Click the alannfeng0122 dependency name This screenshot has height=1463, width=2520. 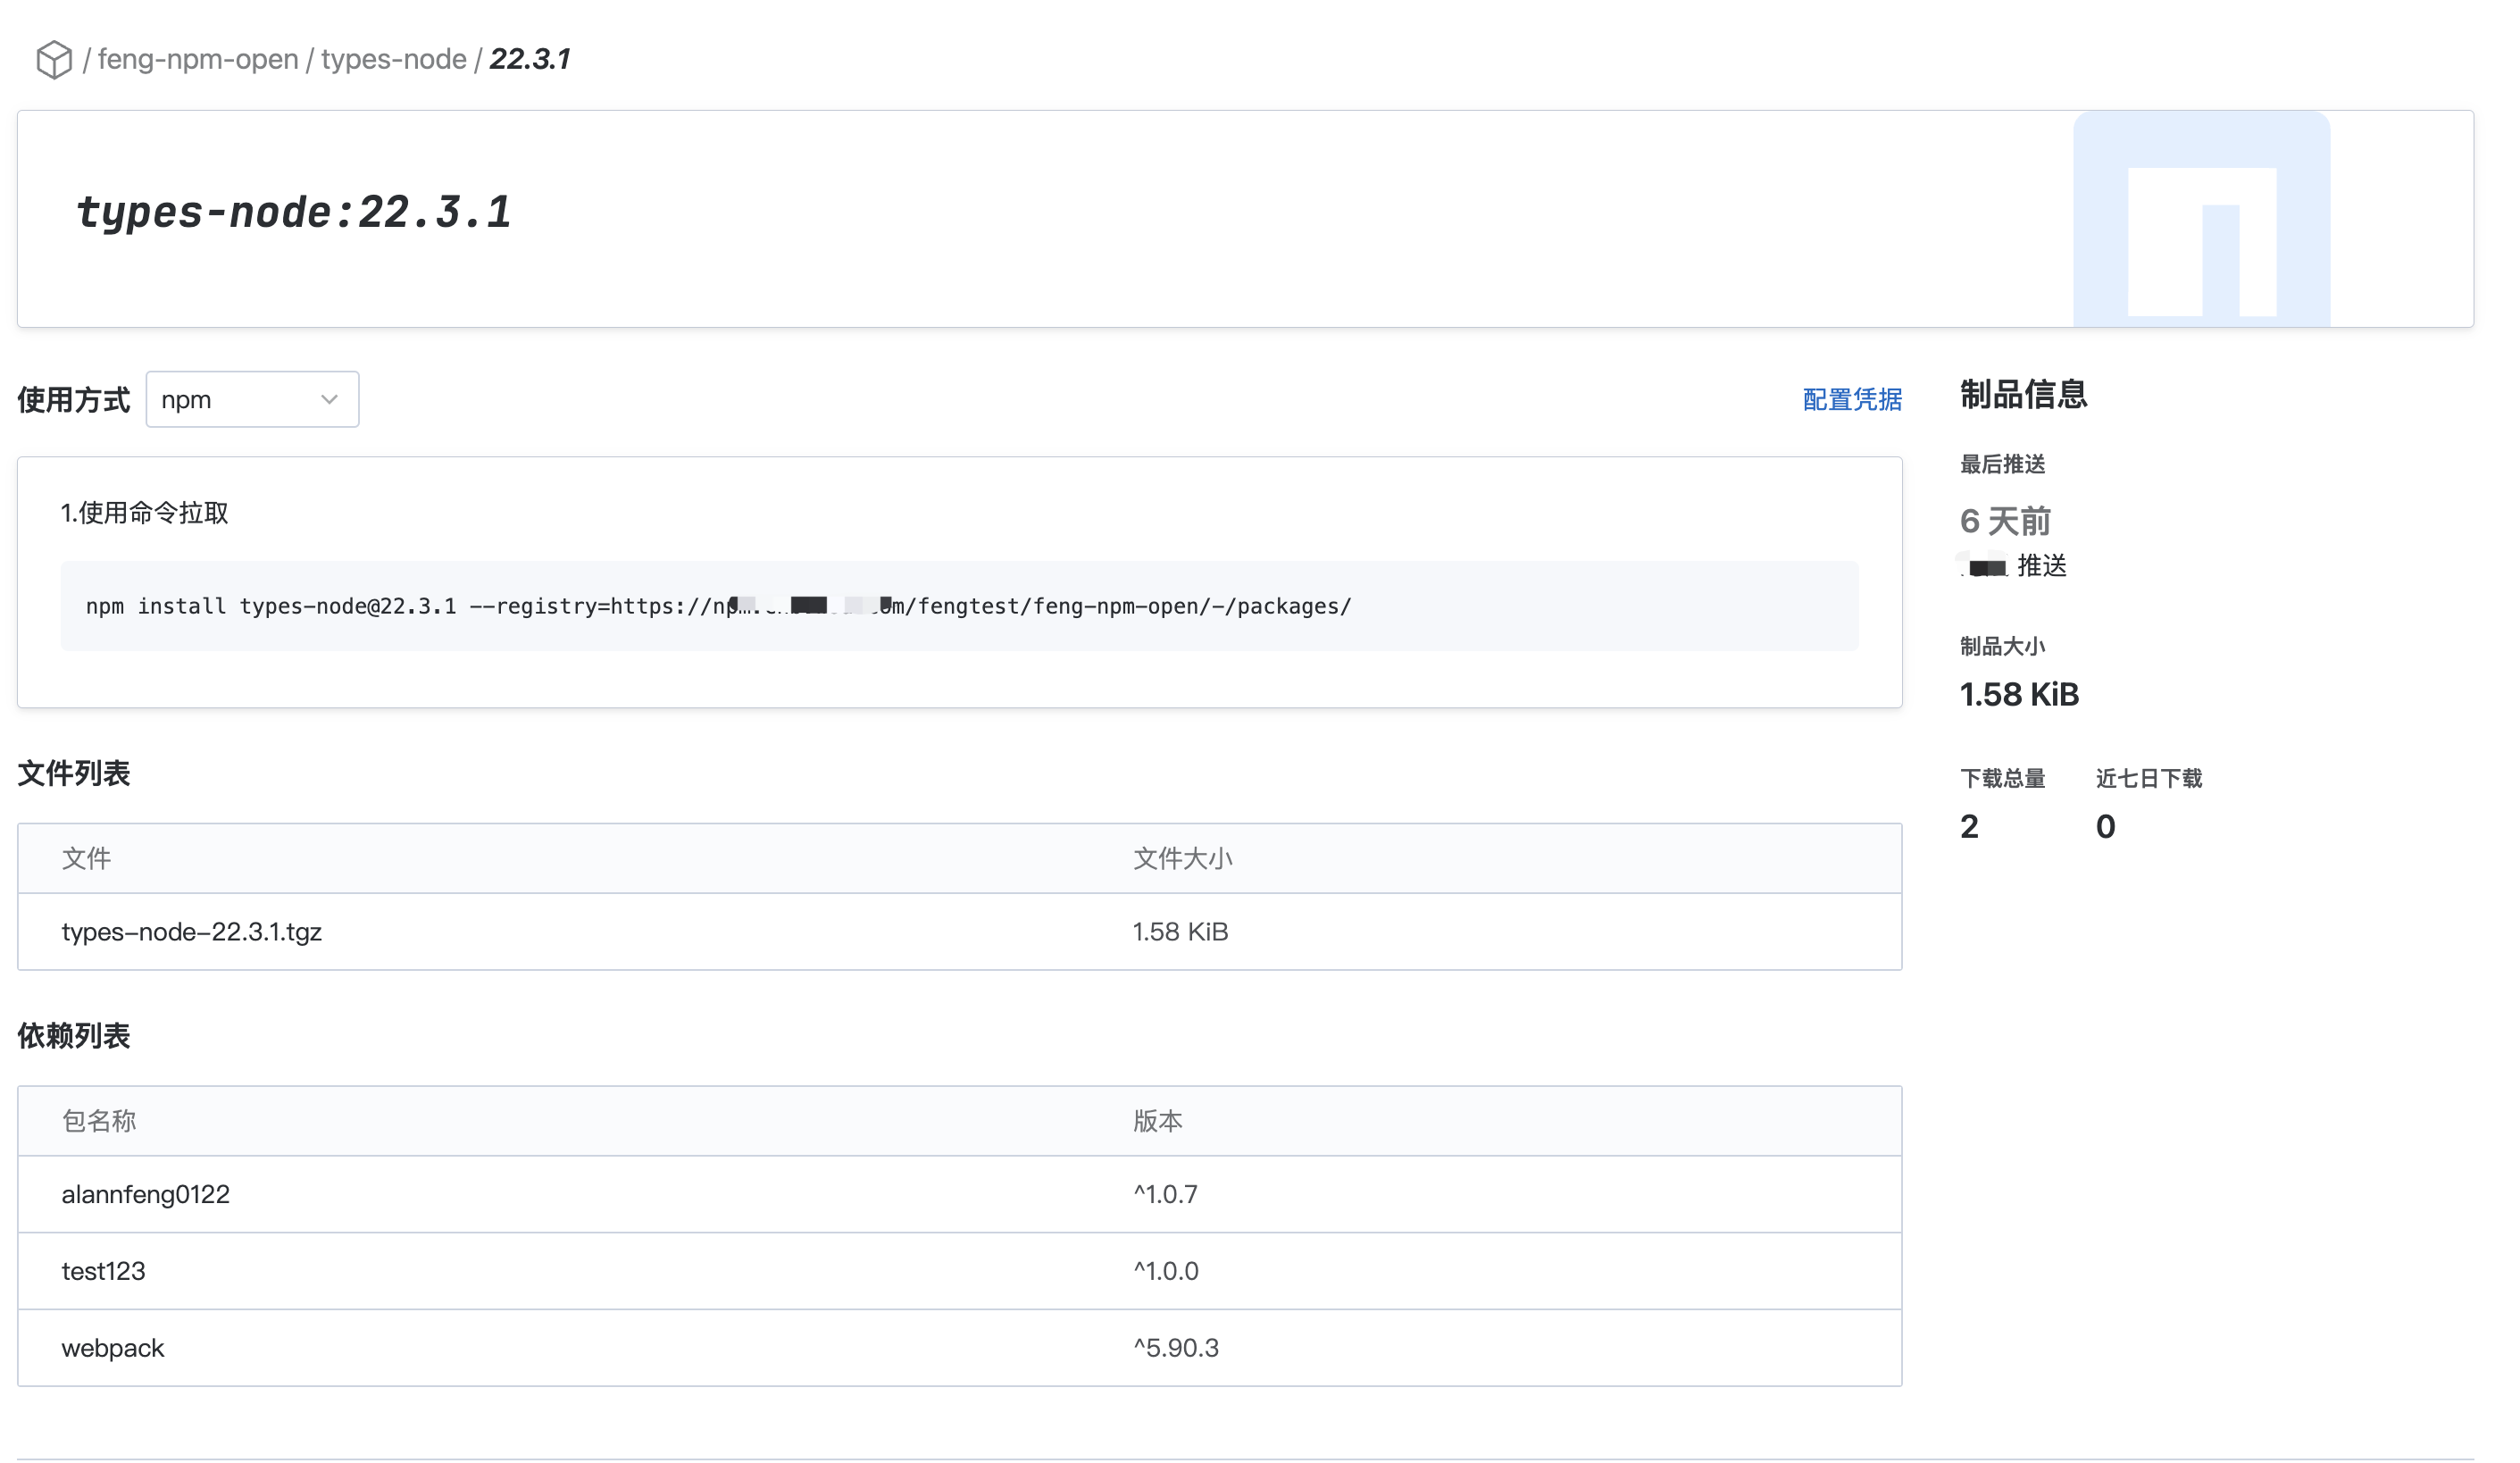tap(146, 1194)
